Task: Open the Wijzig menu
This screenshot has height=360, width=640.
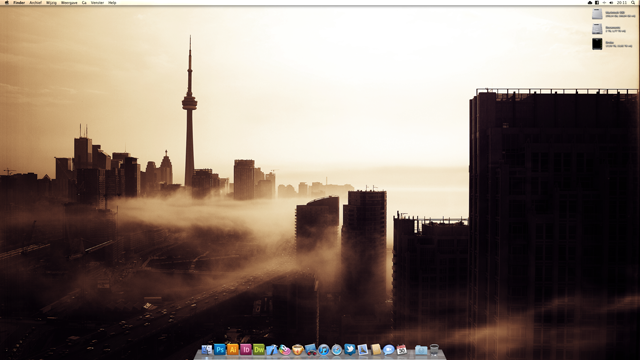Action: (51, 2)
